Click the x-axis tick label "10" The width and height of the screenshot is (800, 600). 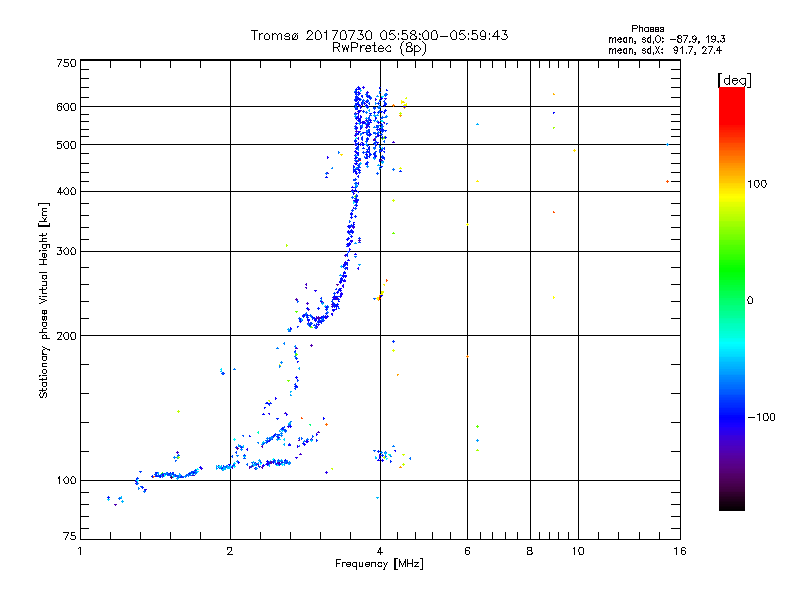click(x=578, y=551)
